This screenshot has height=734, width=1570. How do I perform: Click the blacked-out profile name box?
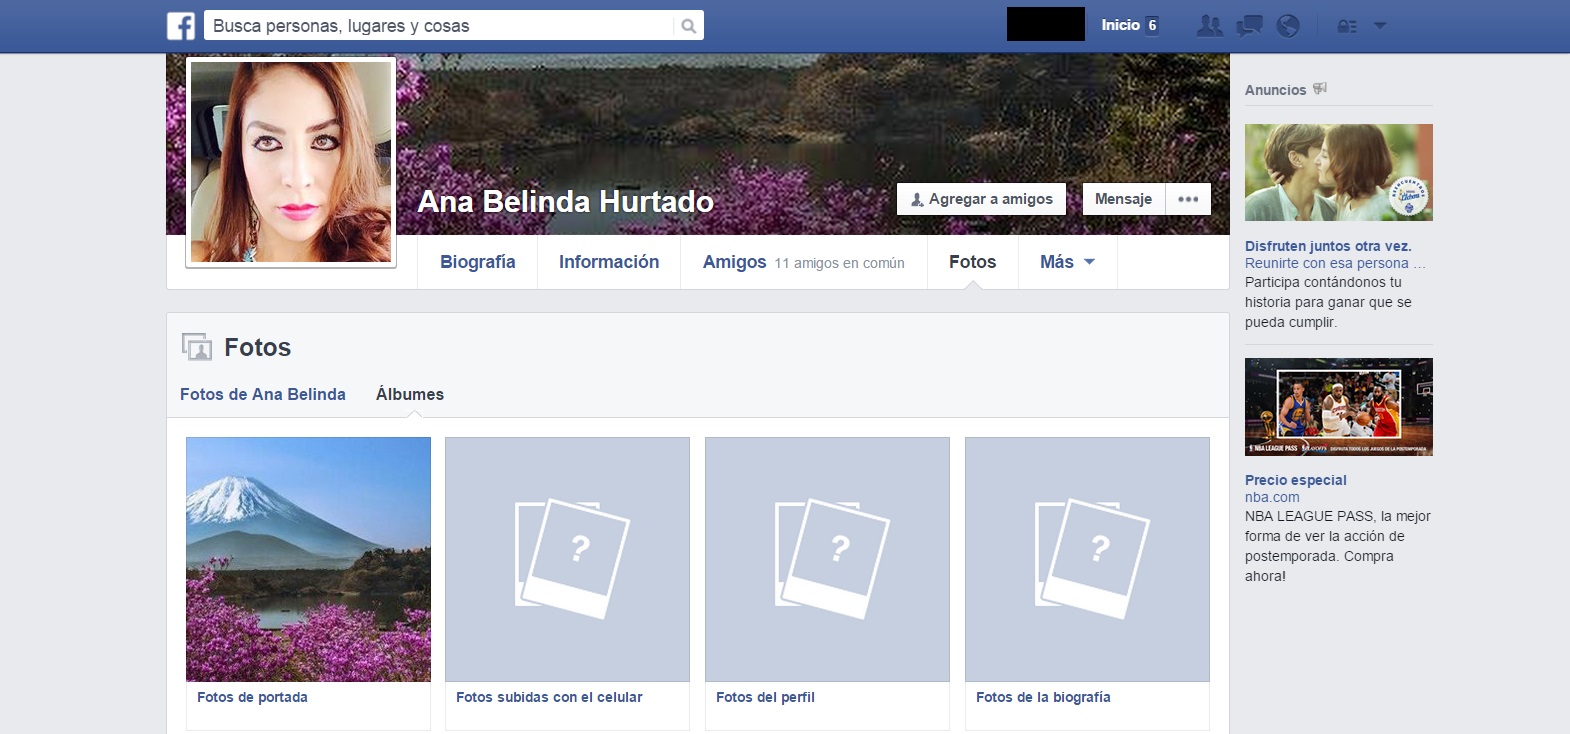[1045, 24]
